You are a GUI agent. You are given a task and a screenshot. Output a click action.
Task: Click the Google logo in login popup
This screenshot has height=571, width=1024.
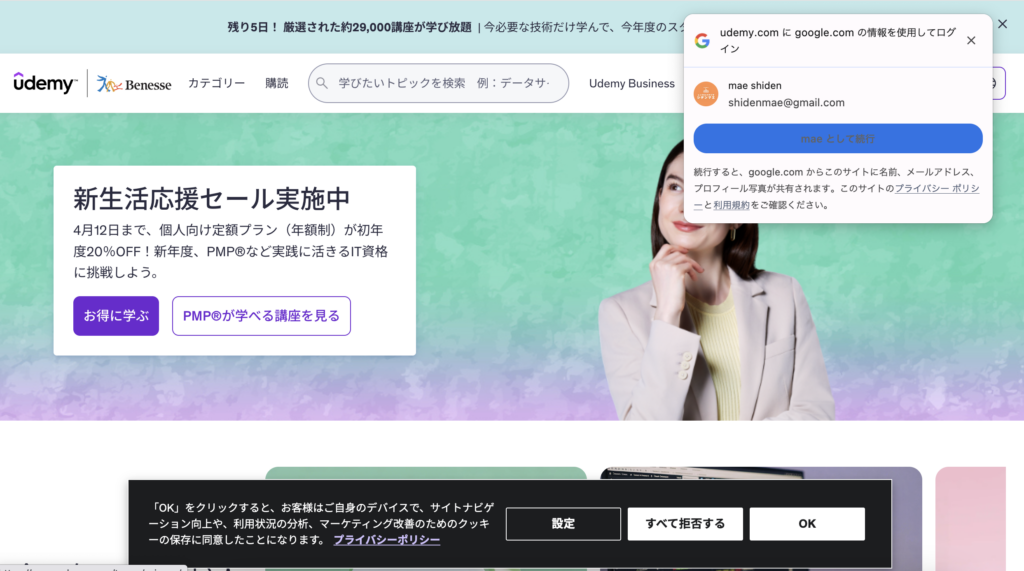tap(702, 41)
